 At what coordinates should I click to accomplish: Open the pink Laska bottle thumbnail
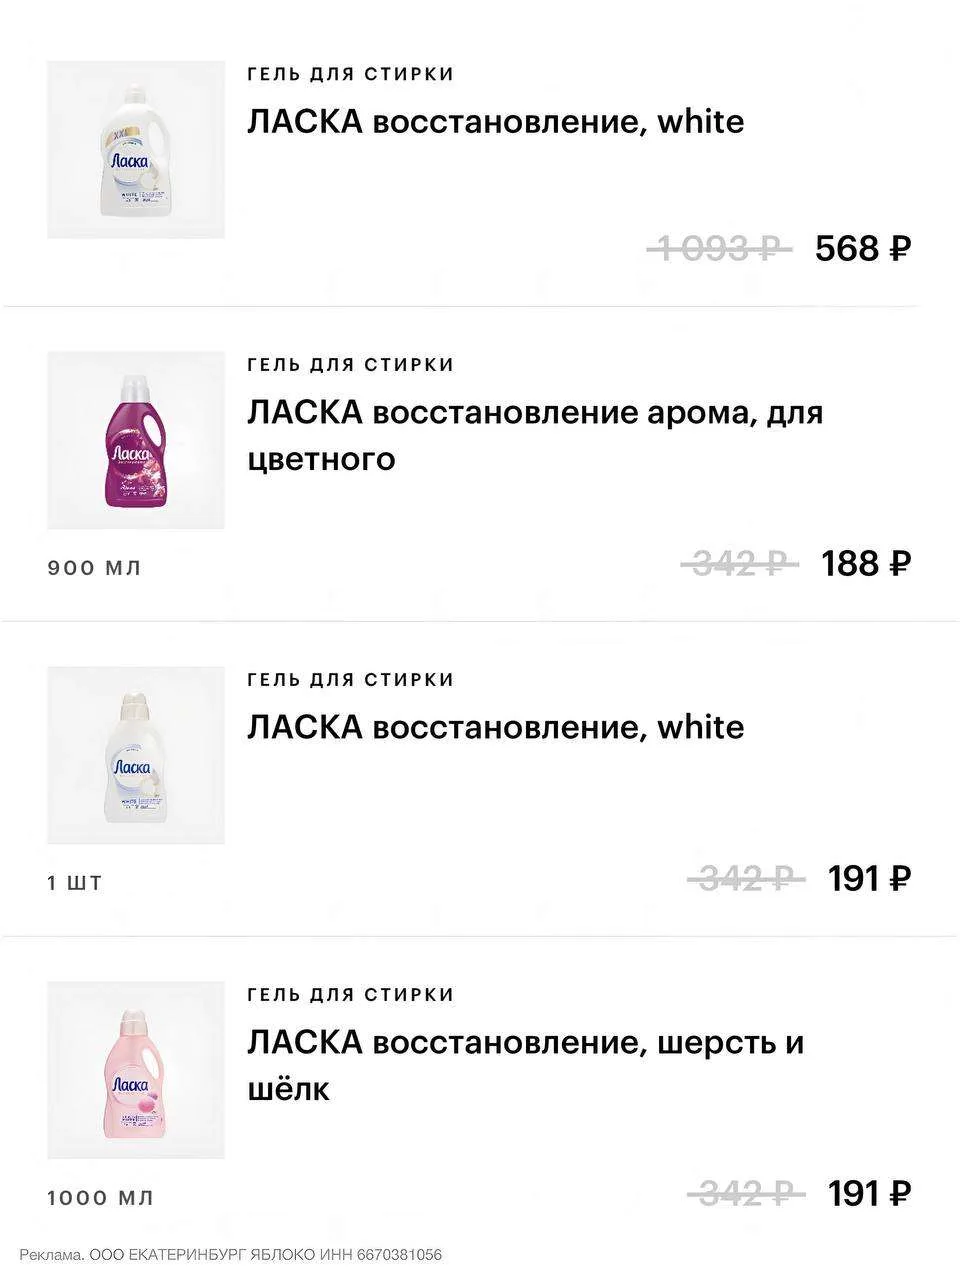point(136,1070)
